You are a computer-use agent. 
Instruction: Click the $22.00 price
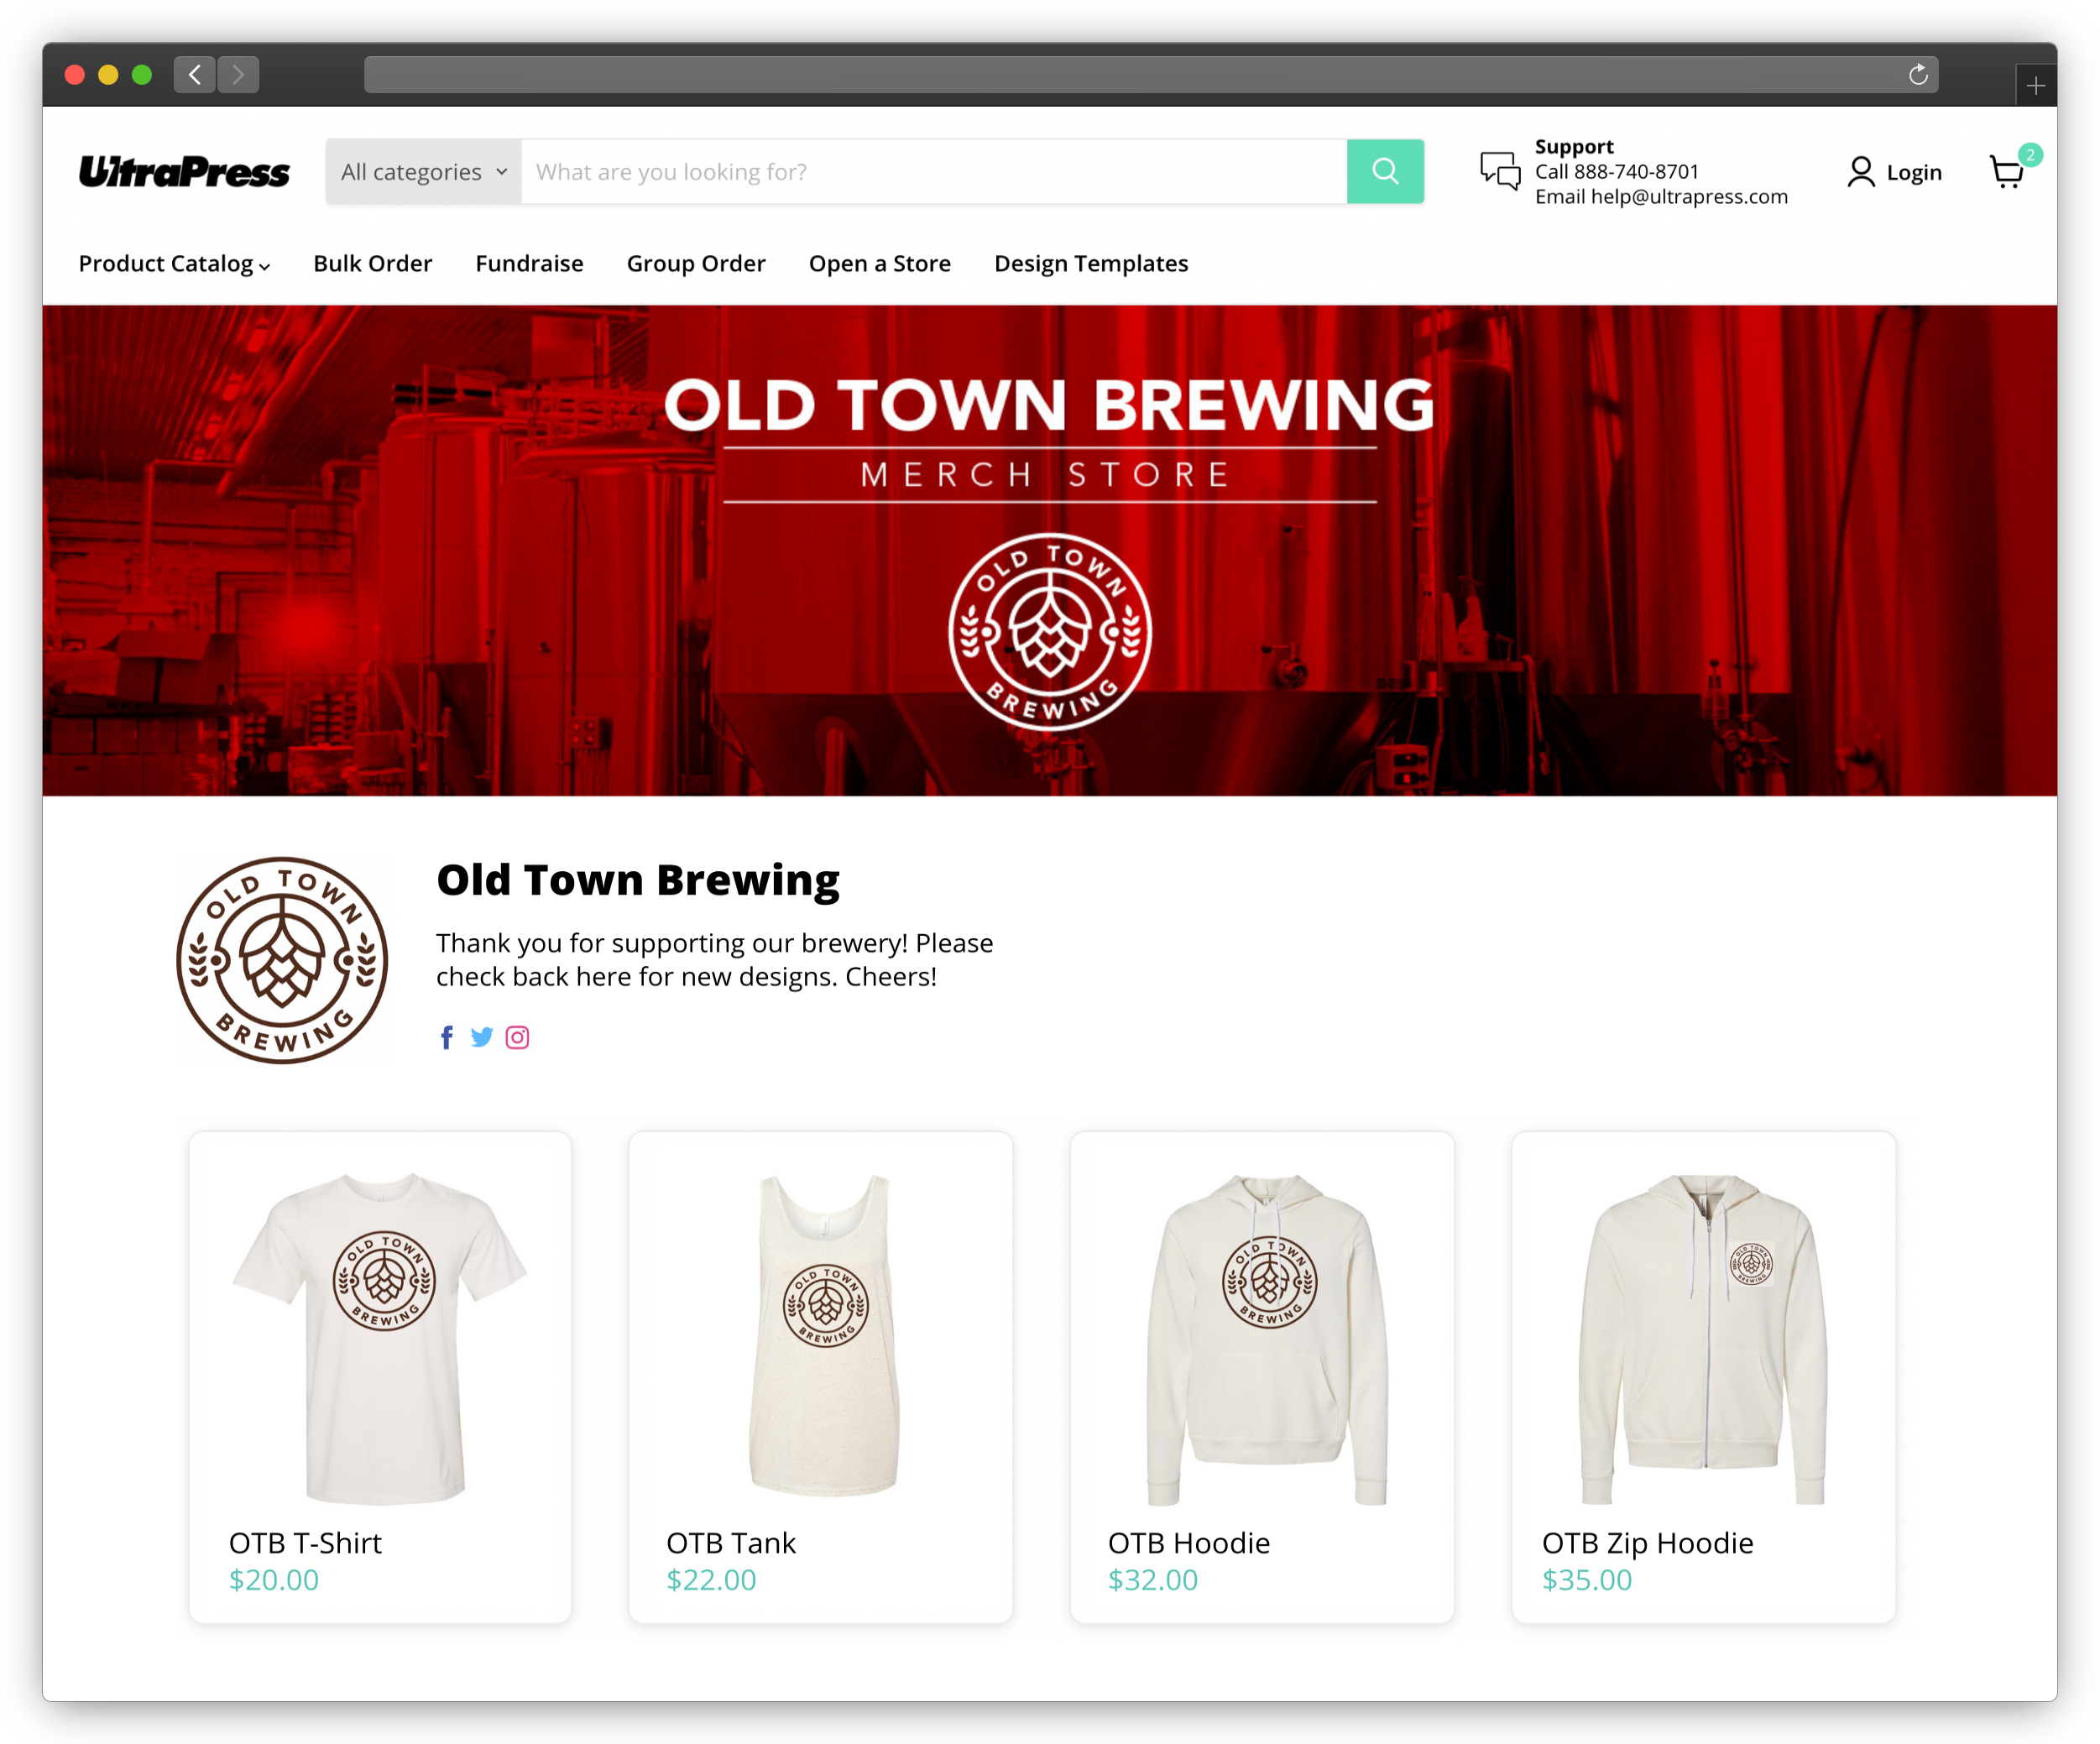[711, 1580]
